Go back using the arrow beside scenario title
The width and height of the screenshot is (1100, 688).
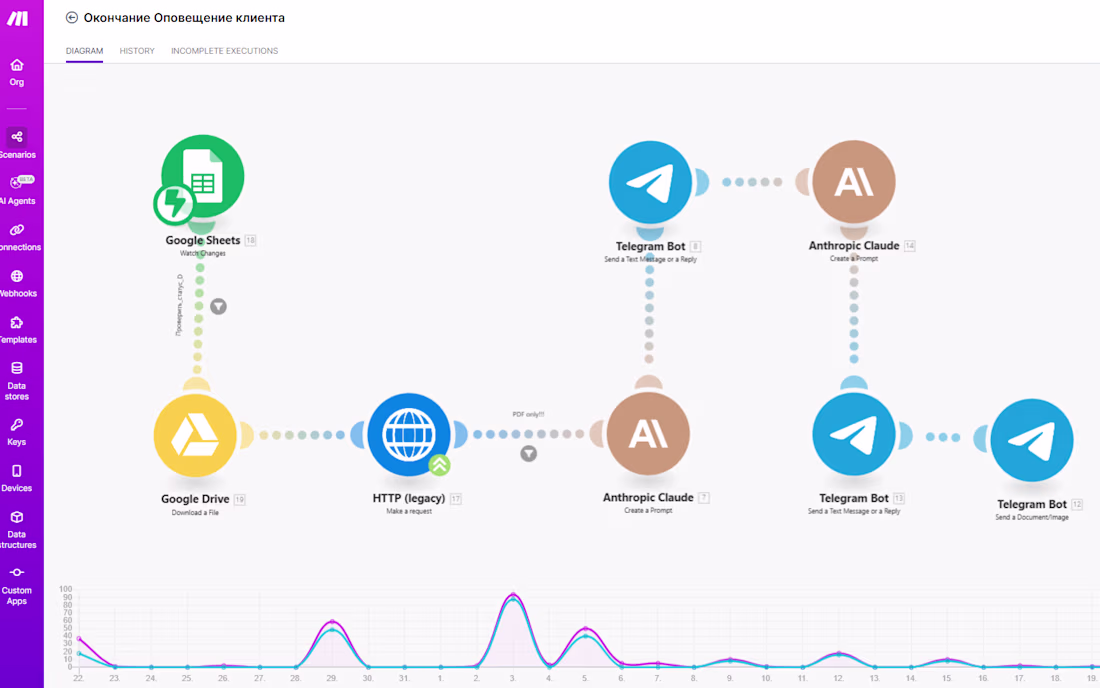[x=72, y=18]
